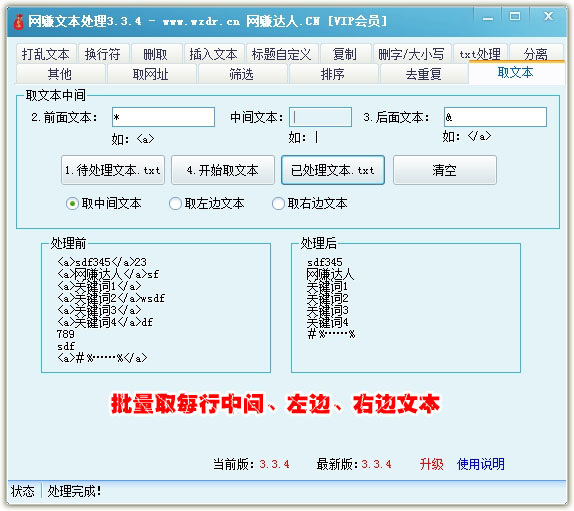Image resolution: width=574 pixels, height=511 pixels.
Task: Open the 分离 tab
Action: click(x=536, y=54)
